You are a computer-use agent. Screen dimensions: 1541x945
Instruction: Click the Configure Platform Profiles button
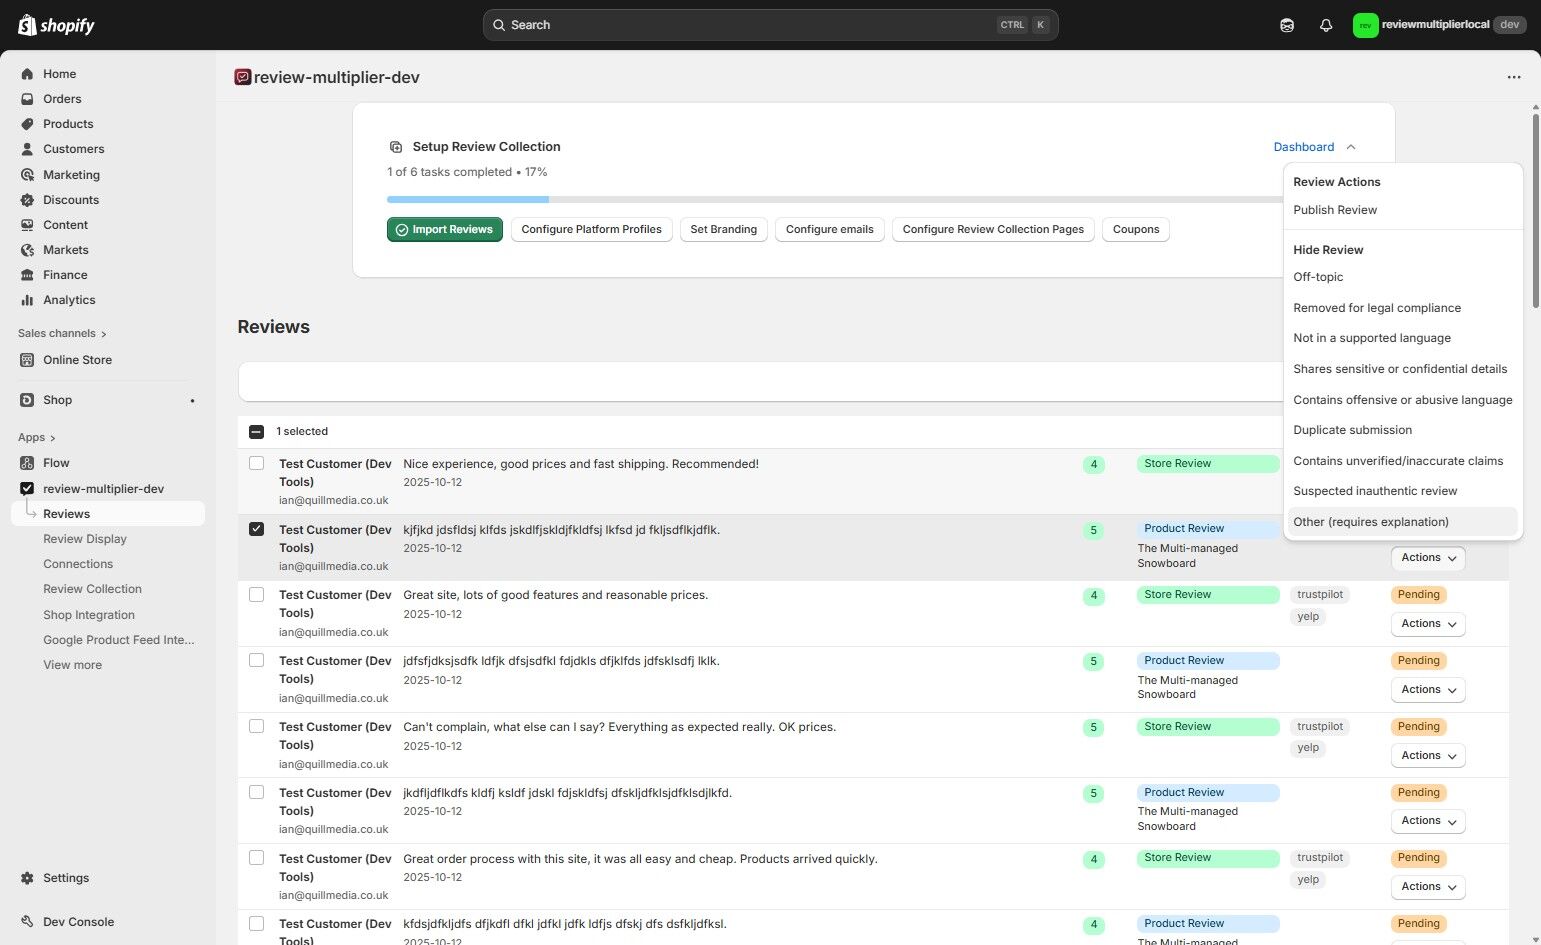click(x=591, y=229)
